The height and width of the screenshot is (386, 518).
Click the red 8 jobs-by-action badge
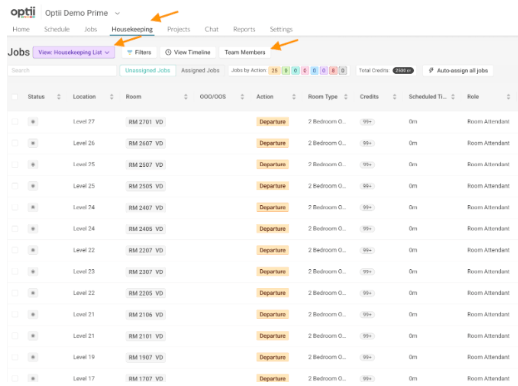[x=333, y=71]
